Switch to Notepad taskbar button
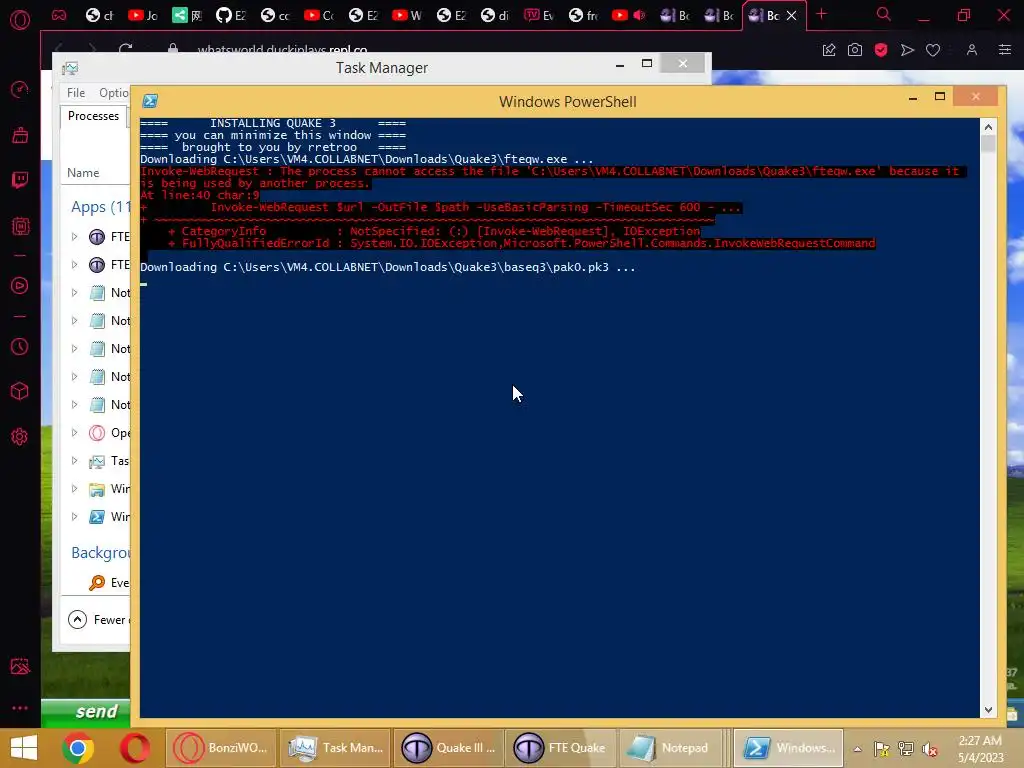1024x768 pixels. pos(672,748)
